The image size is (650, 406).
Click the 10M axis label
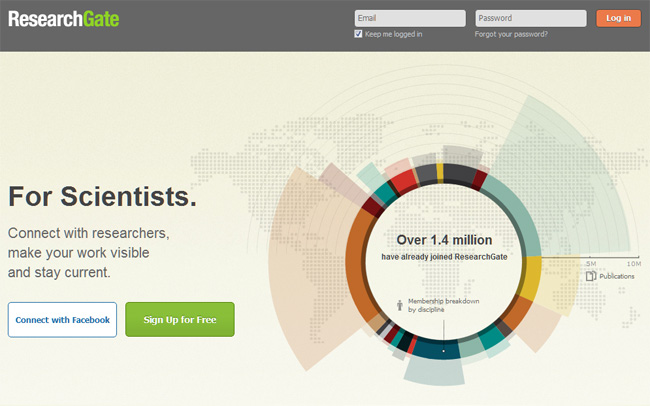(634, 264)
